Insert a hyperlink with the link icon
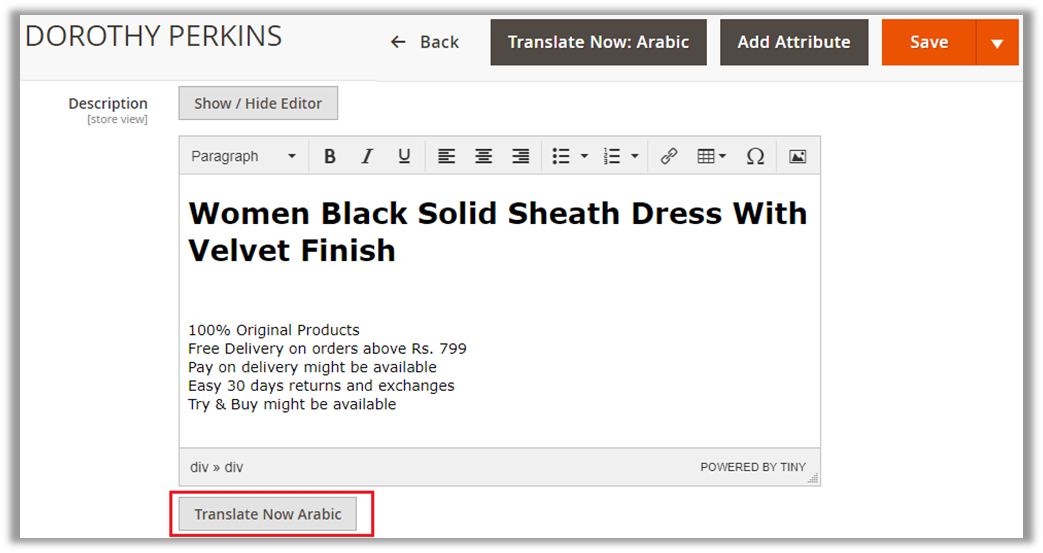The image size is (1043, 553). point(669,156)
